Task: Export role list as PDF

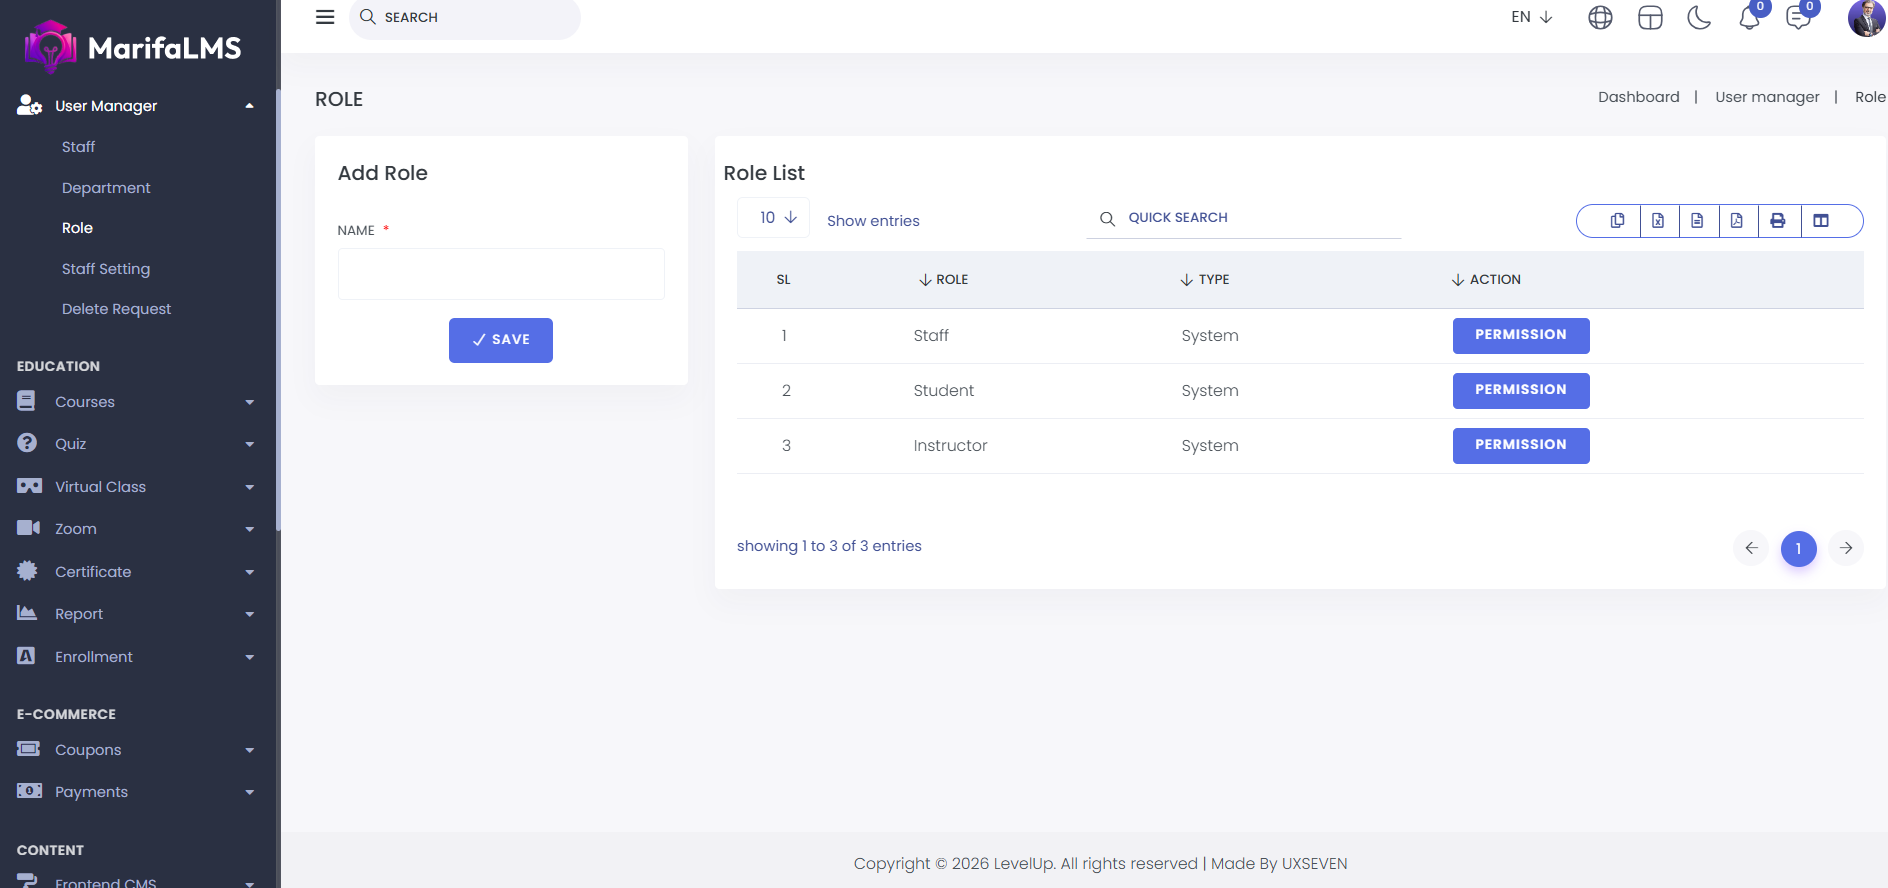Action: click(x=1737, y=221)
